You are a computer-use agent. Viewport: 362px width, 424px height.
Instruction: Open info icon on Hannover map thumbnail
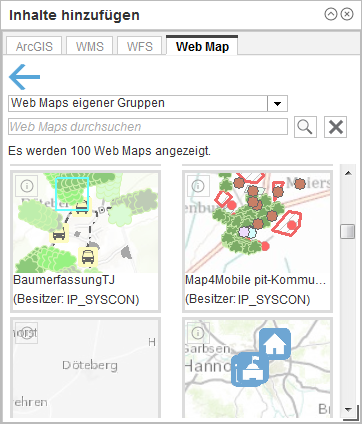point(198,333)
